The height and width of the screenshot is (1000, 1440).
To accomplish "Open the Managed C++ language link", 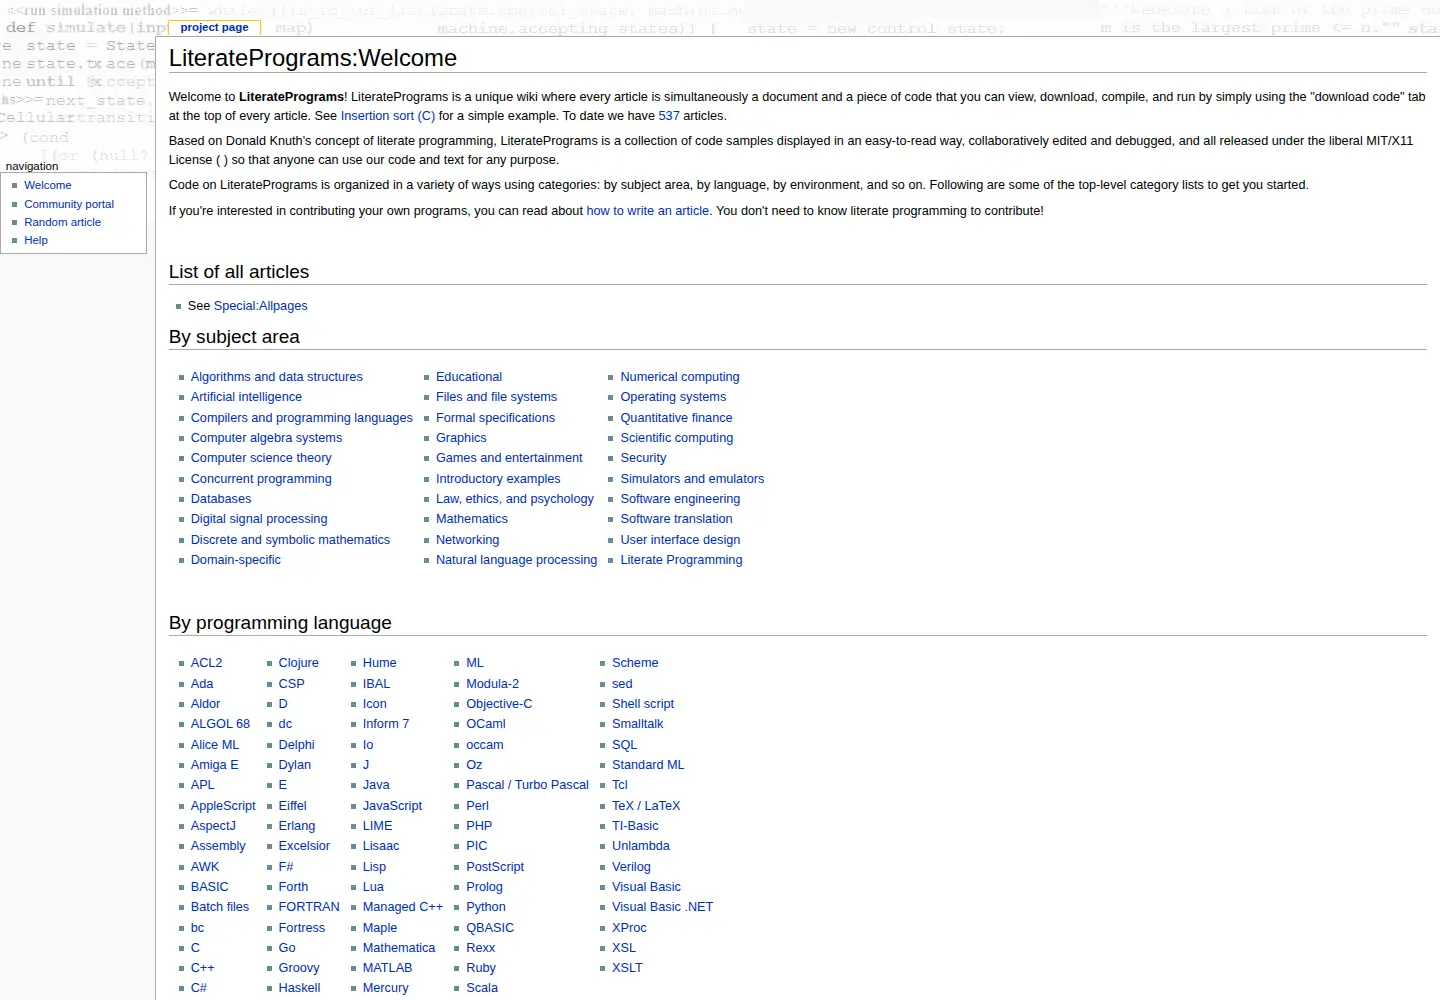I will pos(403,907).
